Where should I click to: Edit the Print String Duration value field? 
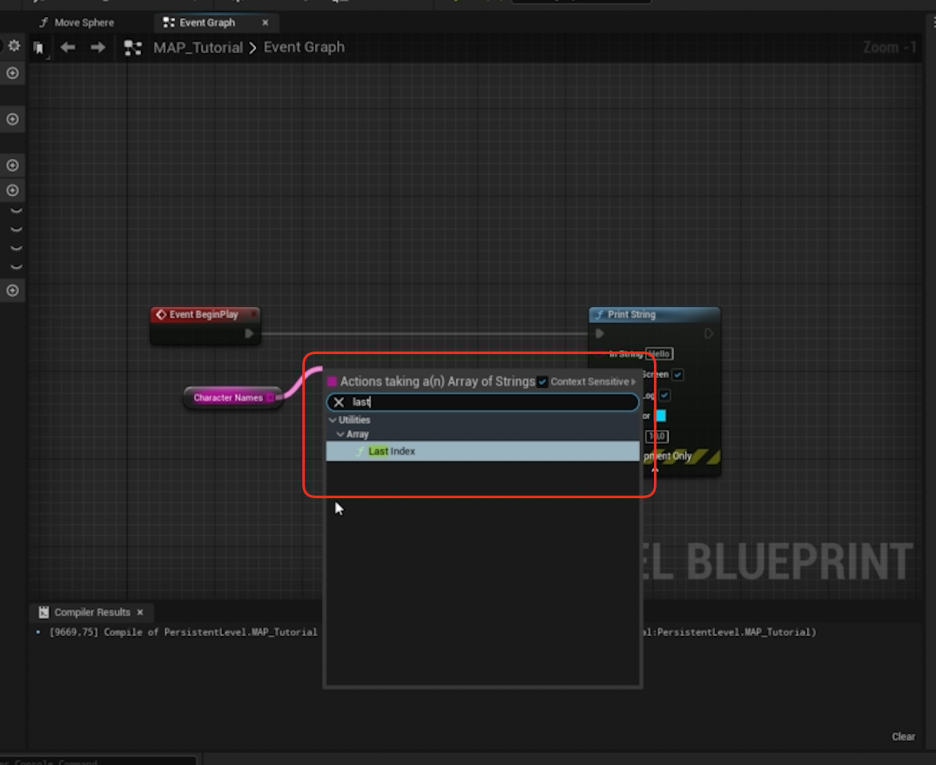click(x=657, y=436)
